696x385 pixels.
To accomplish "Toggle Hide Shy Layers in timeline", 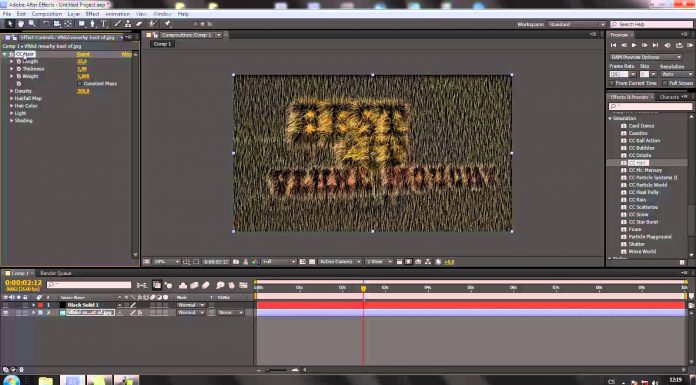I will [182, 285].
